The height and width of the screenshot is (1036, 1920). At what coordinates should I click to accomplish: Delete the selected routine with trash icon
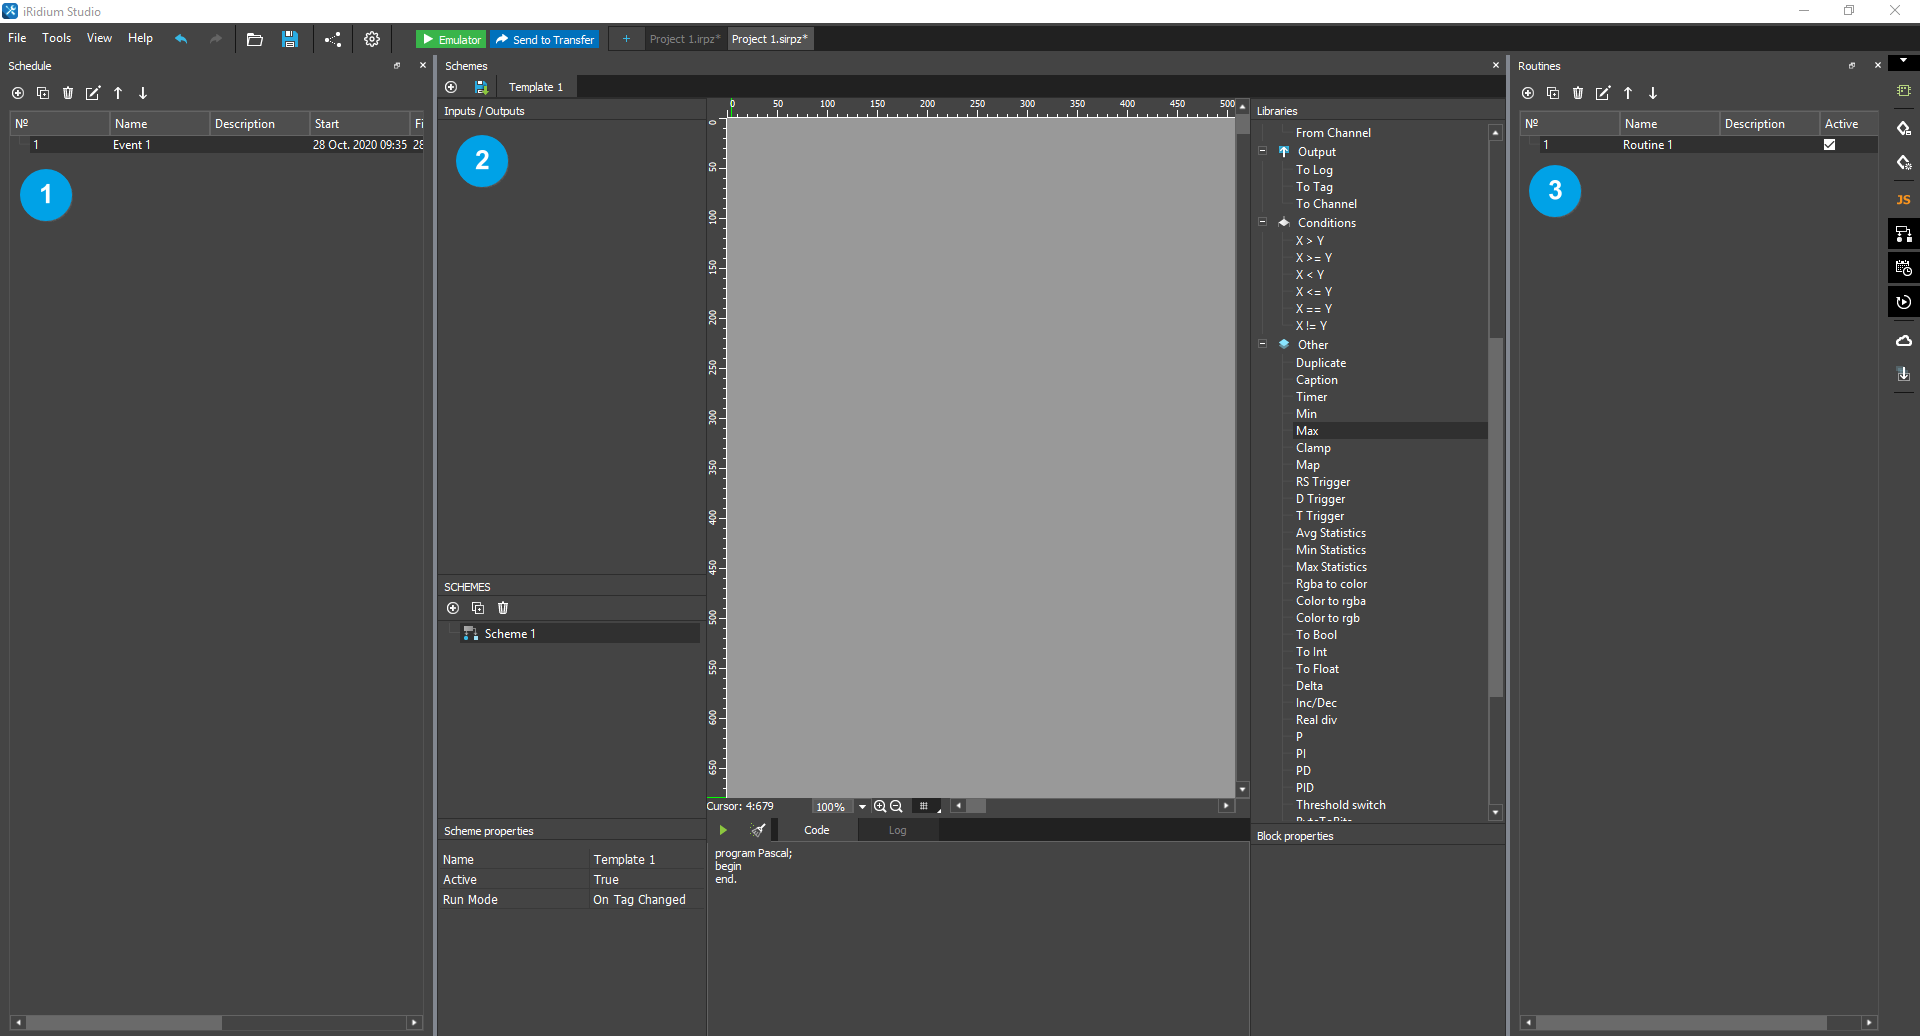tap(1578, 93)
